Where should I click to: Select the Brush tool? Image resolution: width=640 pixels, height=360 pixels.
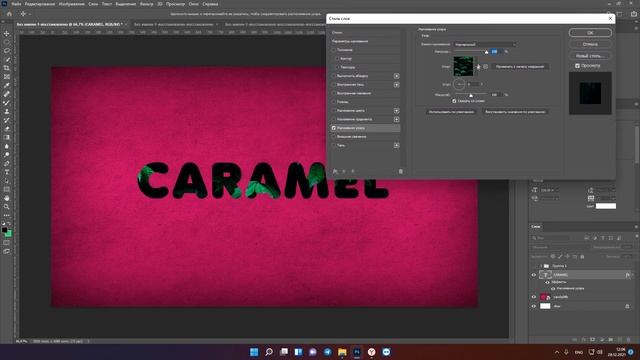tap(7, 103)
